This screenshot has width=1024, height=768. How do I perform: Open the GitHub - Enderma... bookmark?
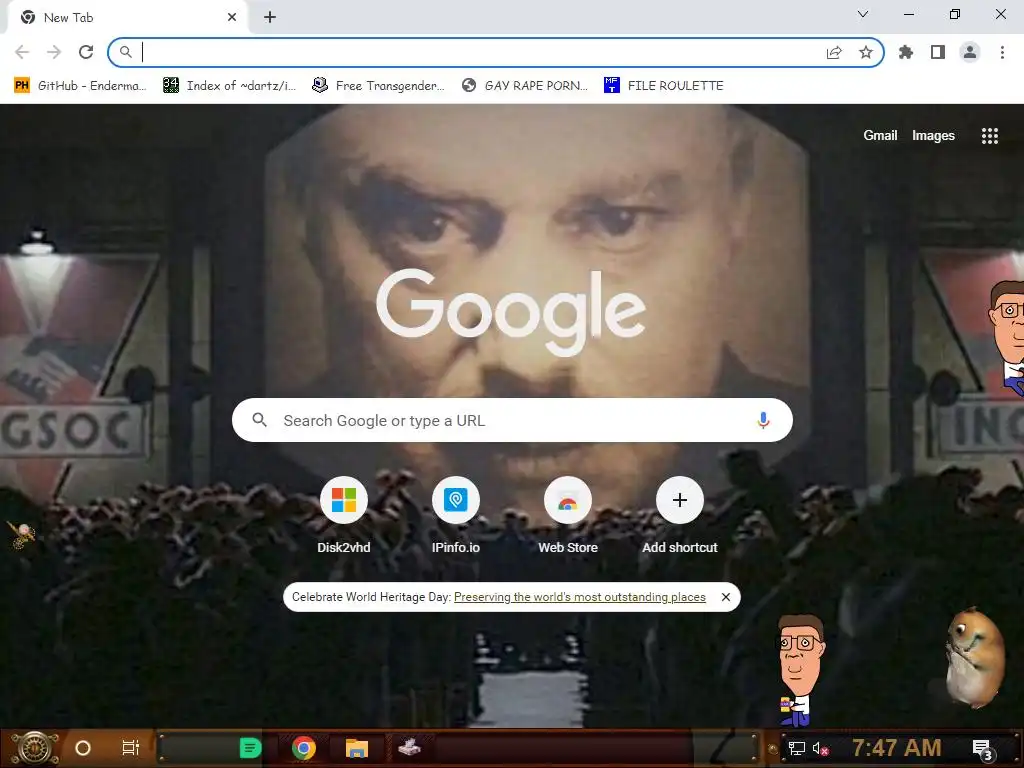tap(80, 86)
